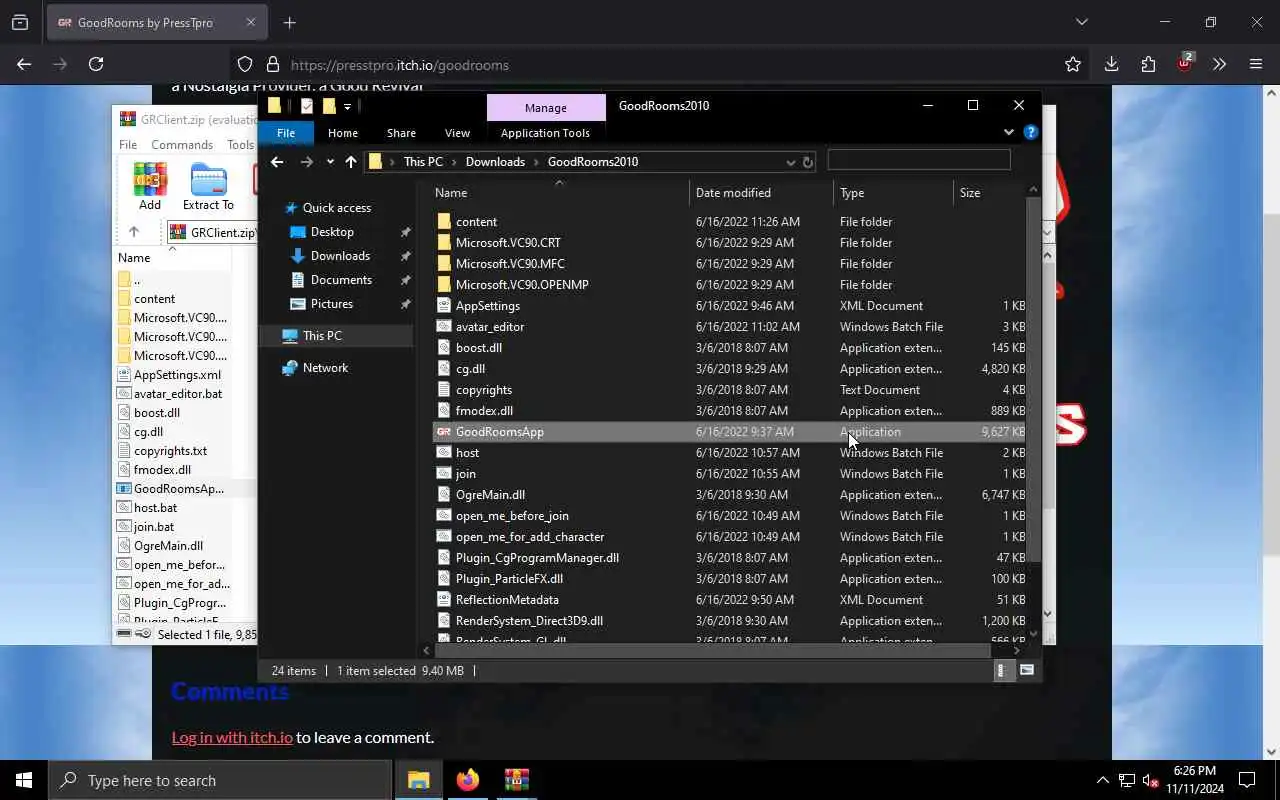Reload the Firefox page

[96, 64]
